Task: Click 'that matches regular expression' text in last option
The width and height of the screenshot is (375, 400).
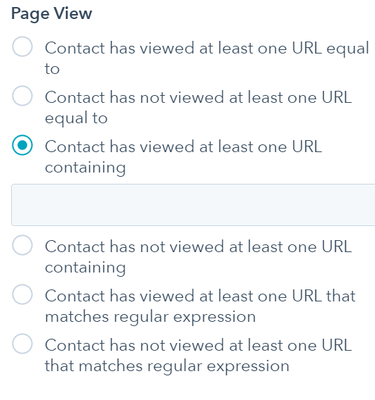Action: [167, 366]
